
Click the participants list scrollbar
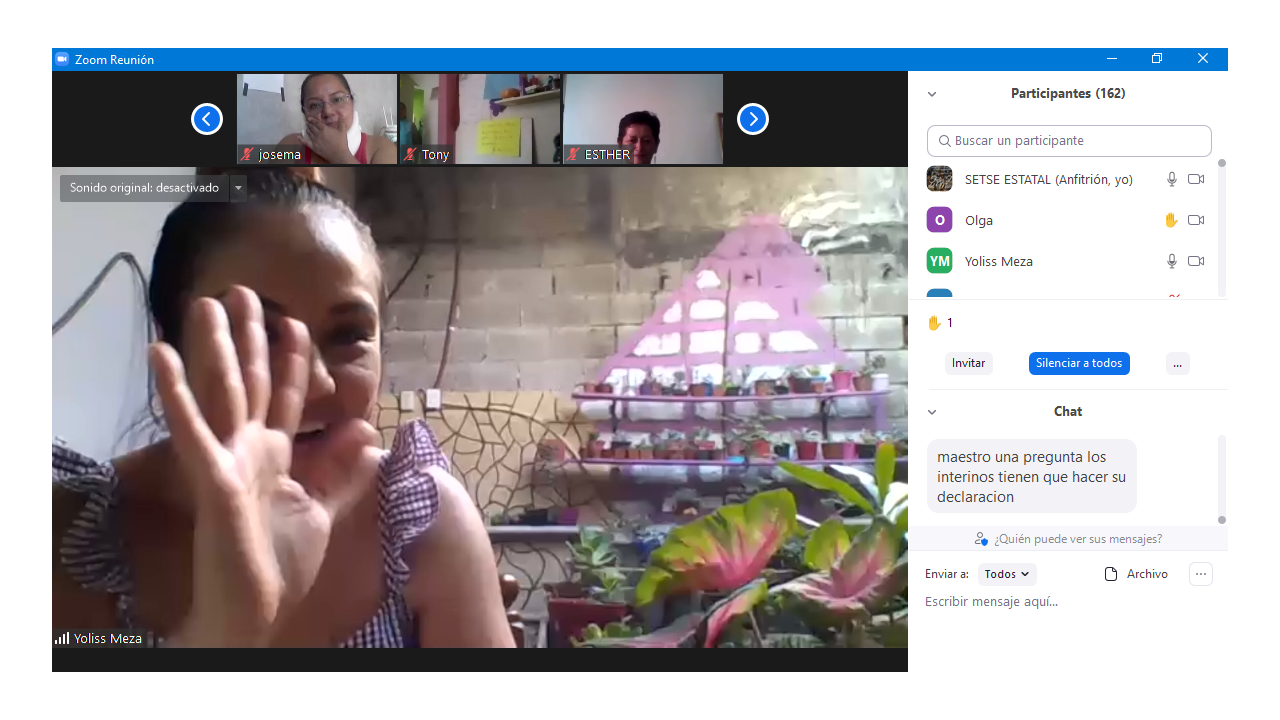pos(1221,227)
